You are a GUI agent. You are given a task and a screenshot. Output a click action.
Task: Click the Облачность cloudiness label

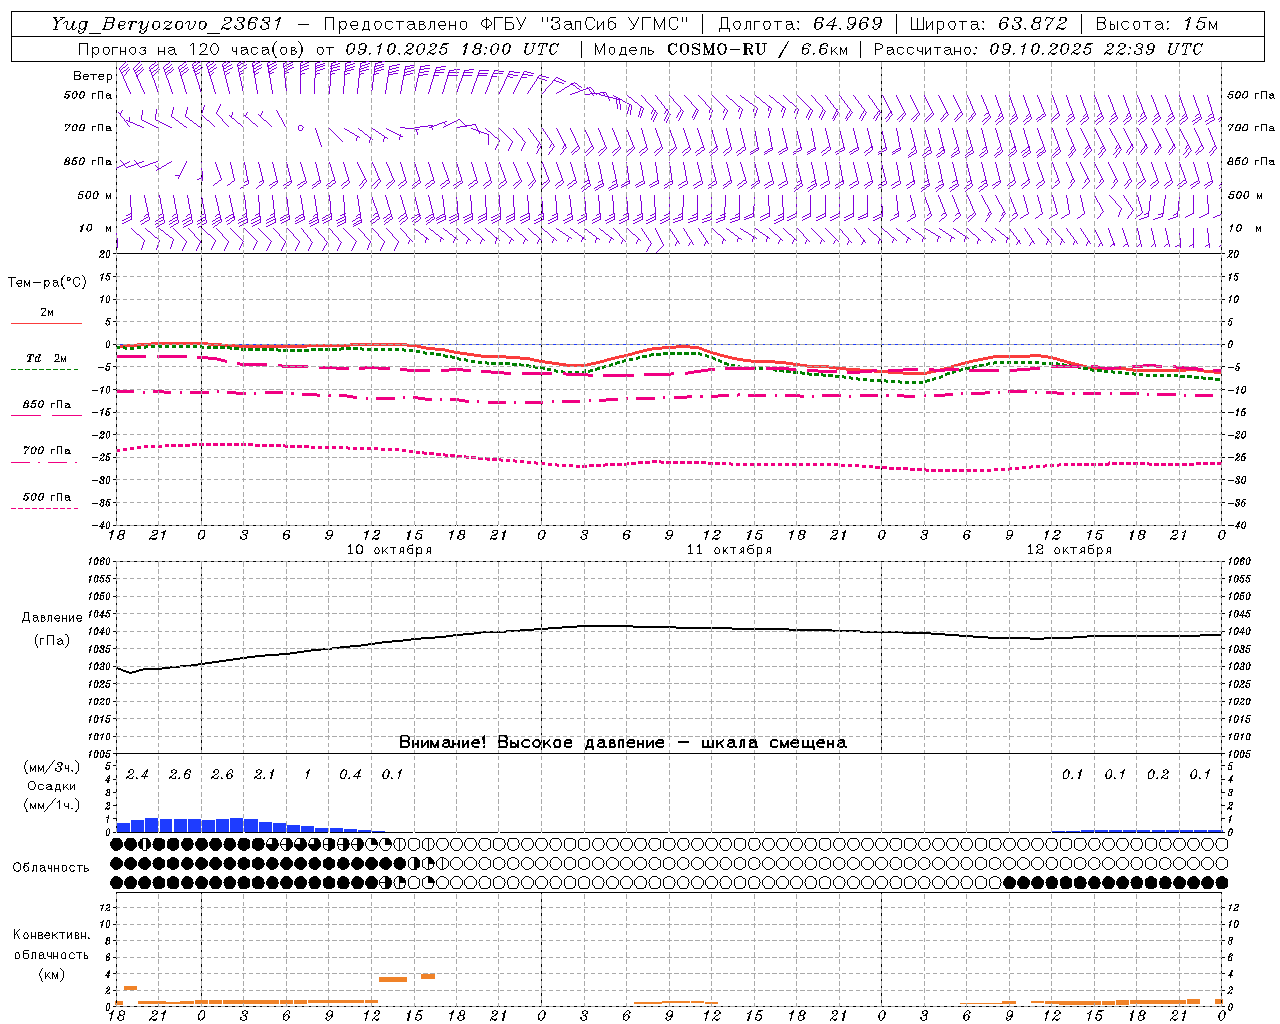point(51,868)
